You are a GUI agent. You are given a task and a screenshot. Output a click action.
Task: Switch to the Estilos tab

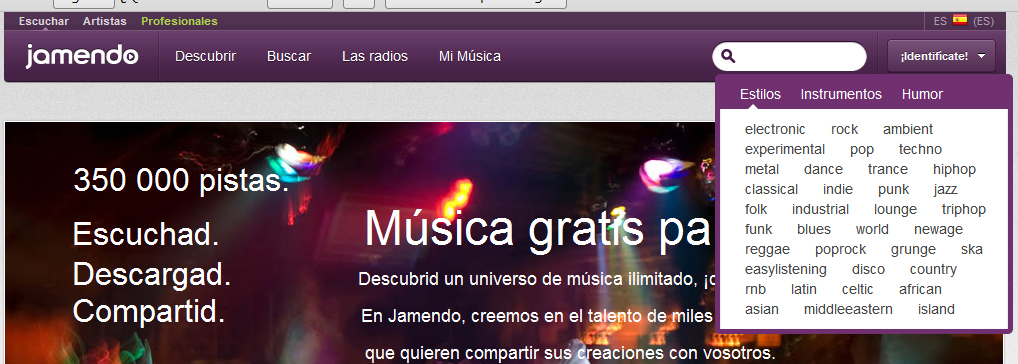pos(760,94)
